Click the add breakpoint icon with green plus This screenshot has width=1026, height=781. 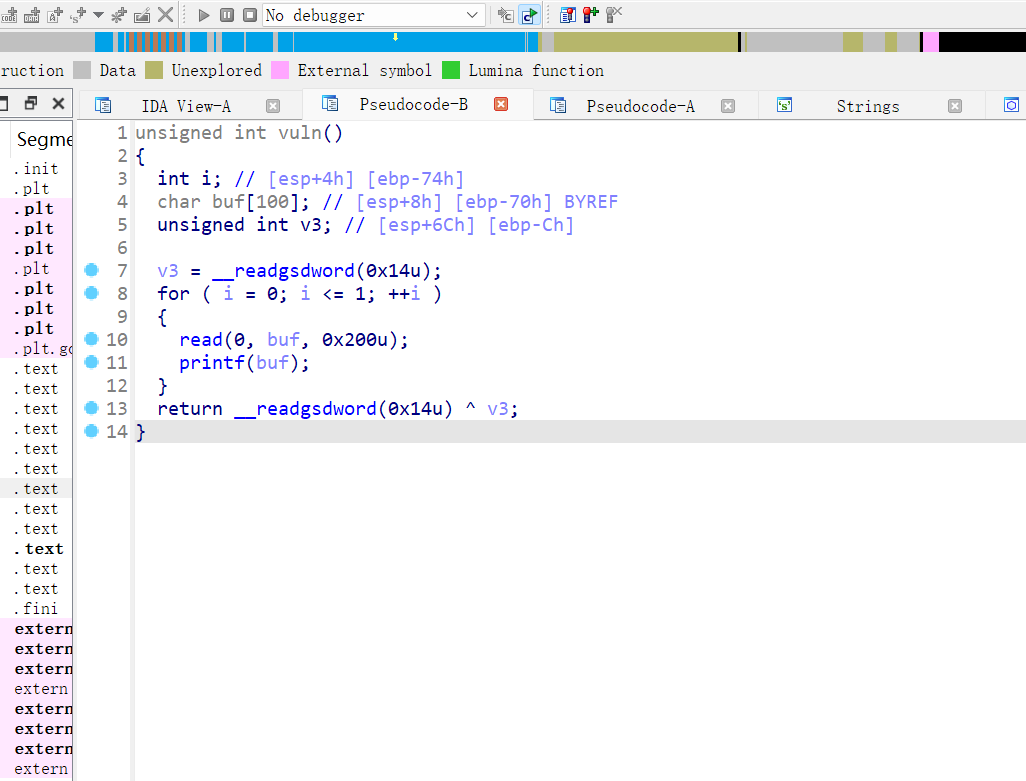click(x=590, y=15)
